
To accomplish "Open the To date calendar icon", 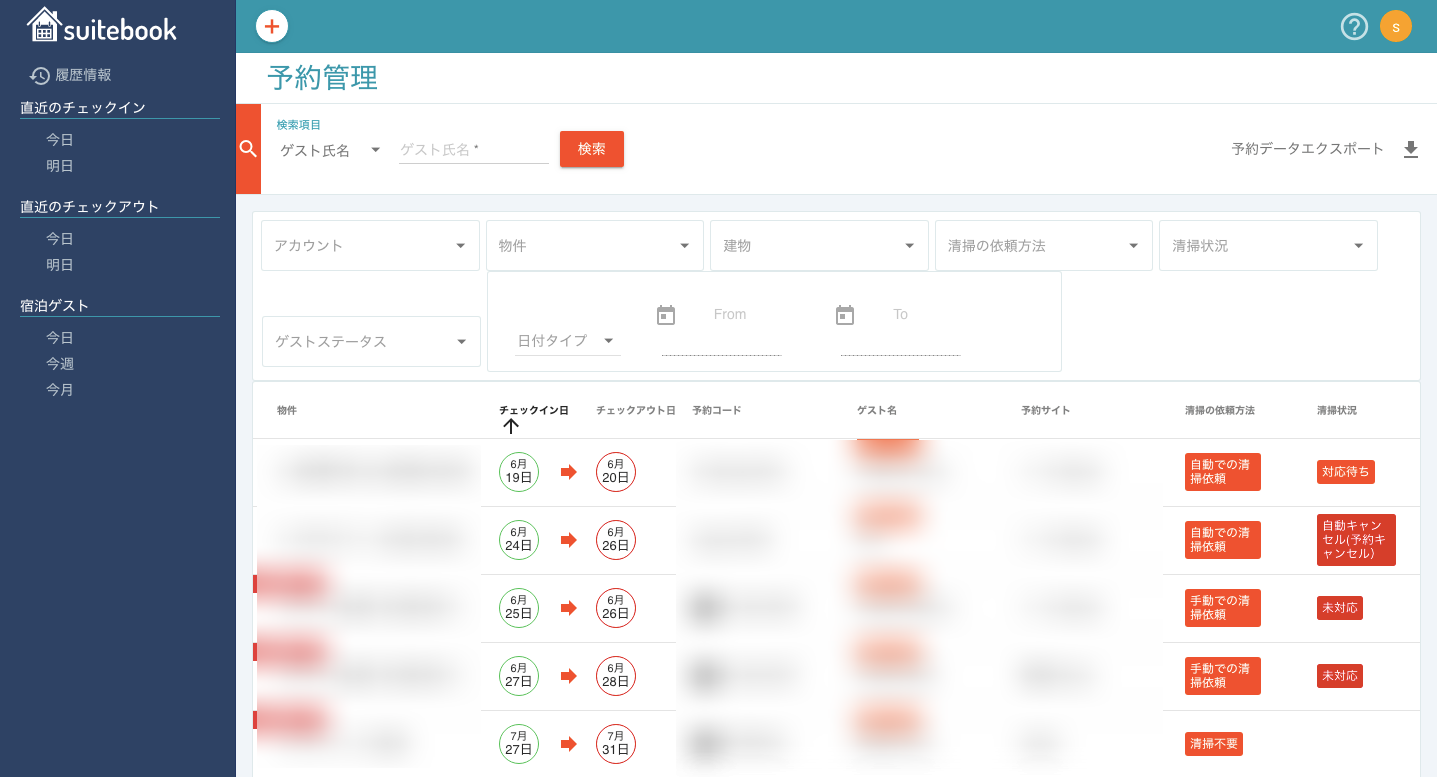I will [845, 315].
